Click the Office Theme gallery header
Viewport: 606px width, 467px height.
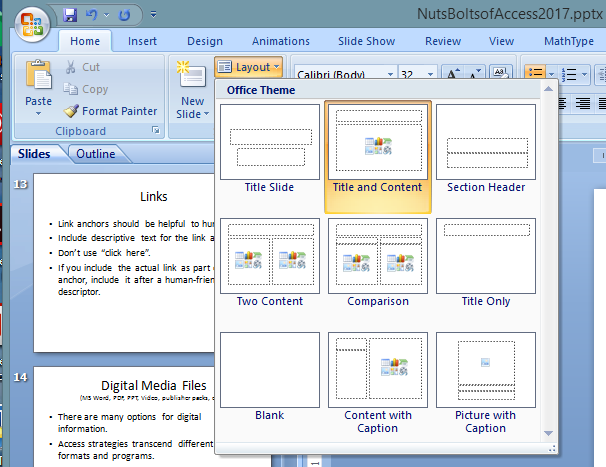point(378,90)
